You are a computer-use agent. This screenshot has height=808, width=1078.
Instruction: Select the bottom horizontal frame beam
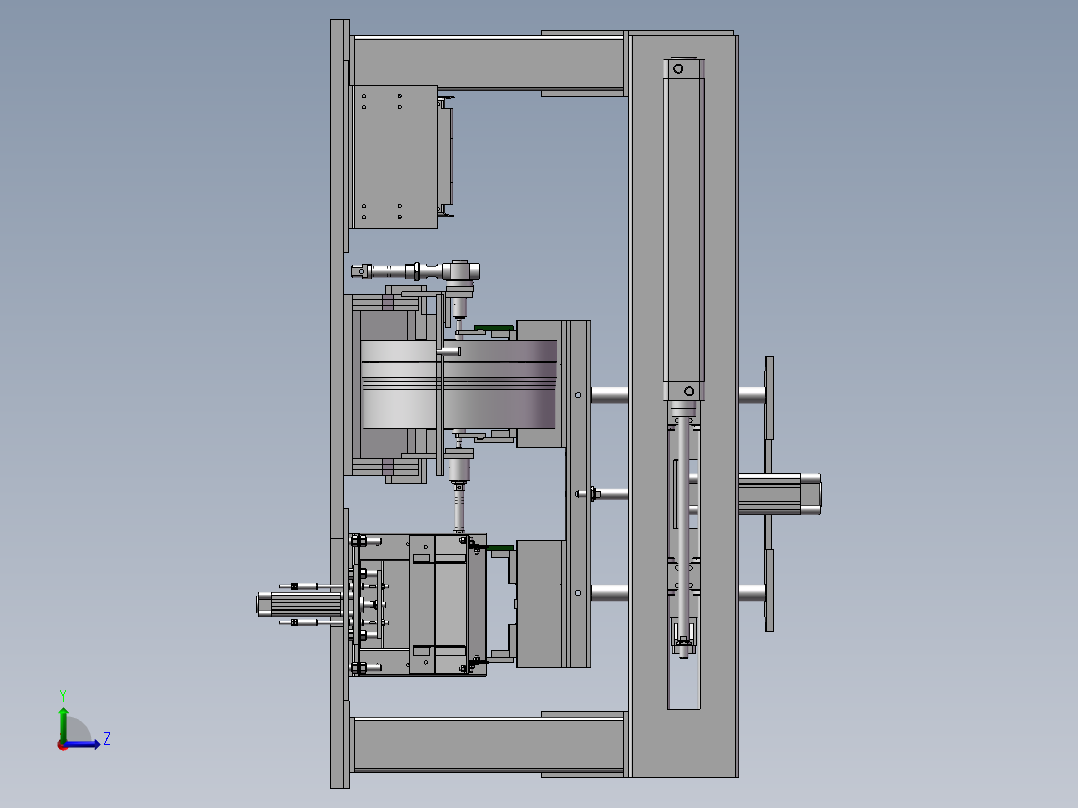point(488,745)
